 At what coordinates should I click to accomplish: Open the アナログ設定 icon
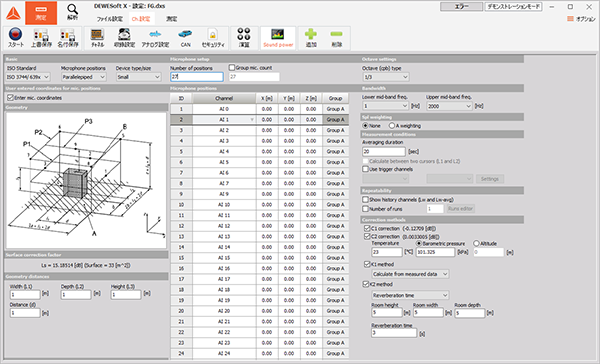pos(155,38)
